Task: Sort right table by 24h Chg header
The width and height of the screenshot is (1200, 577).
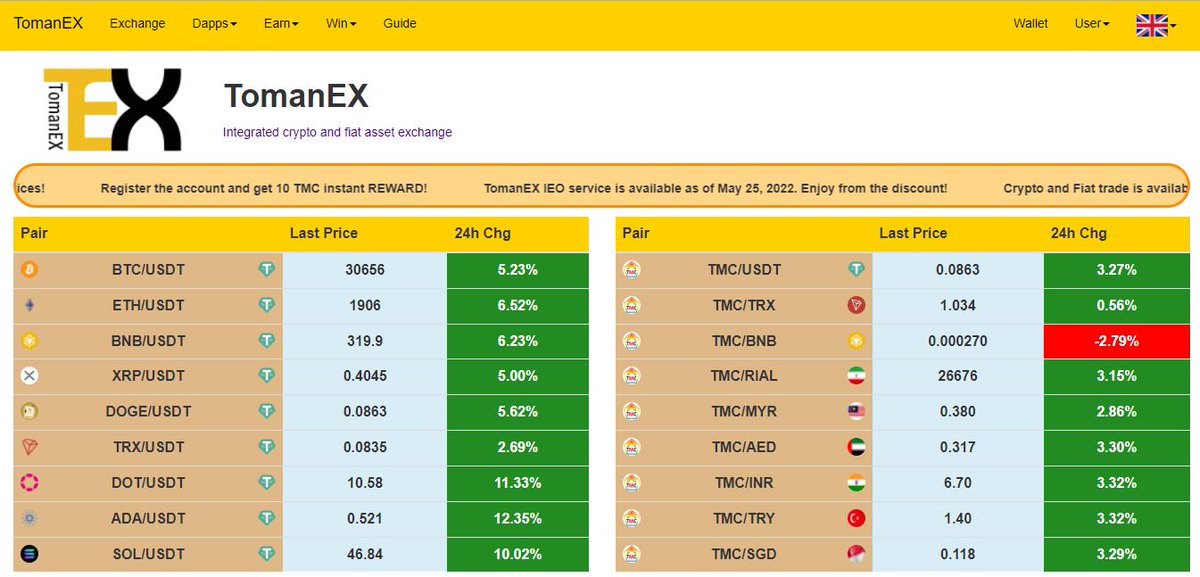Action: point(1079,233)
